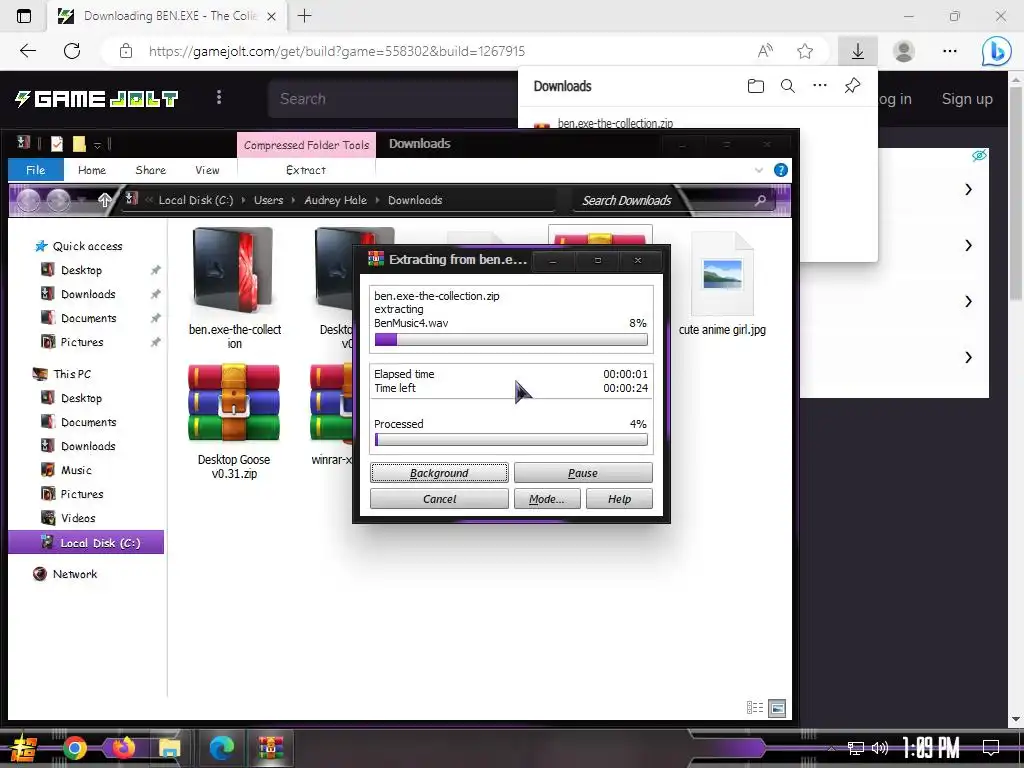
Task: Select Pictures under Quick access
Action: pyautogui.click(x=82, y=342)
